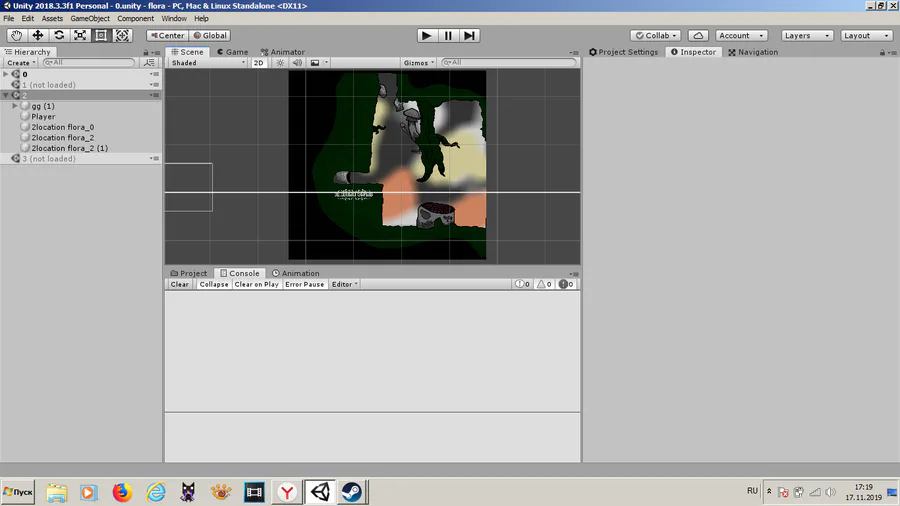The width and height of the screenshot is (900, 506).
Task: Click the Hierarchy search field
Action: (89, 62)
